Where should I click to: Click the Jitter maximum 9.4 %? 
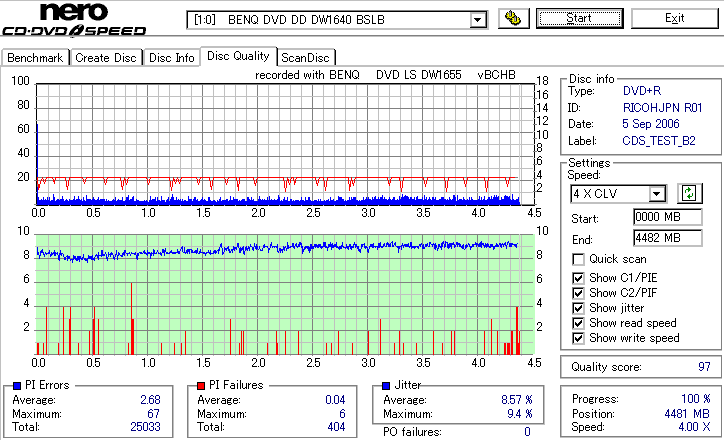point(520,414)
